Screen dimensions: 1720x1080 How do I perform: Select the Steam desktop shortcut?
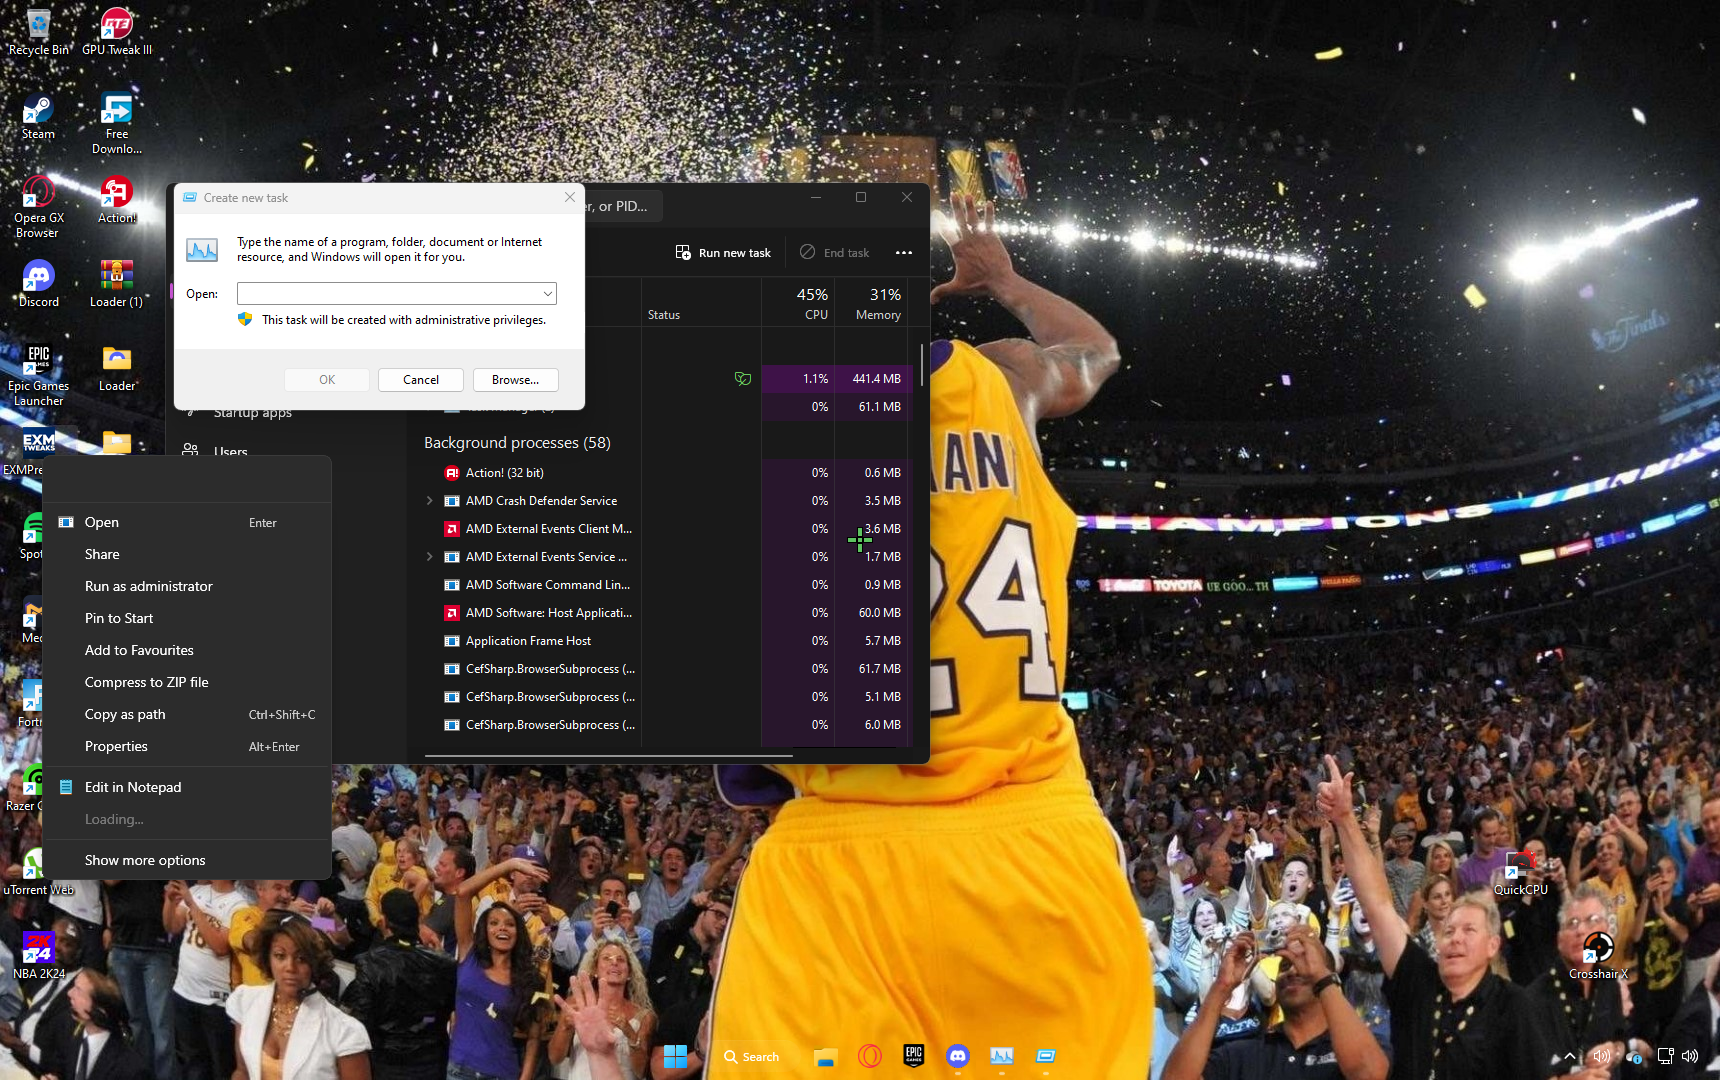click(38, 116)
